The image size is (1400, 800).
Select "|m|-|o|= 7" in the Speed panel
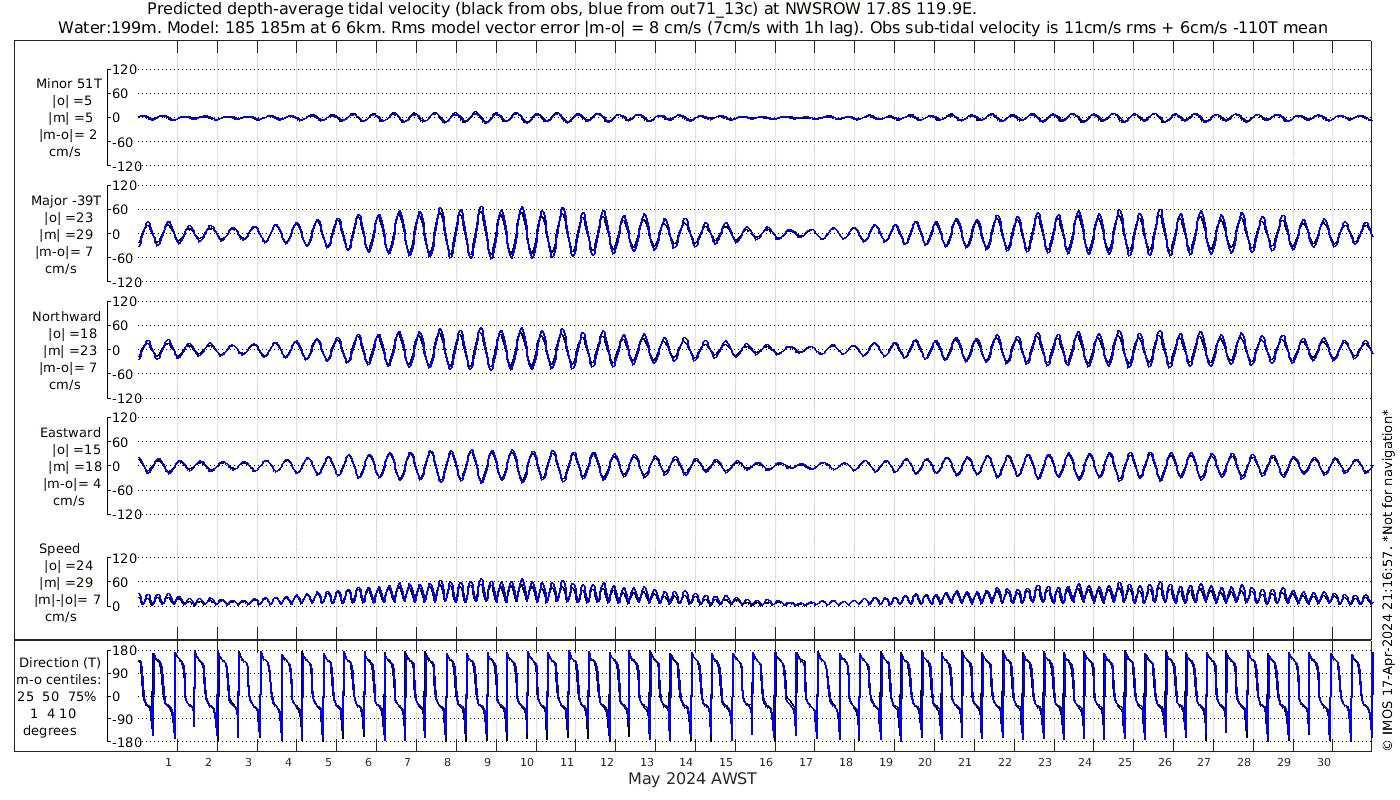(x=68, y=600)
